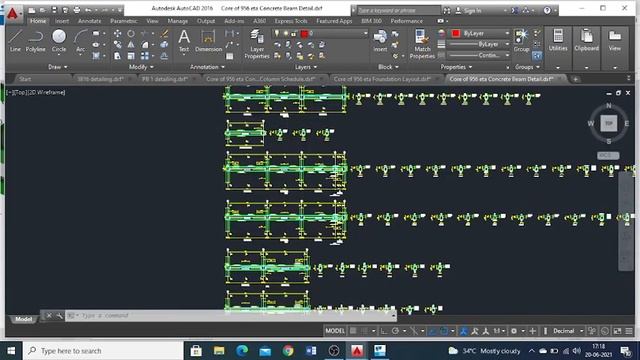Open the Parametric ribbon tab
This screenshot has height=360, width=640.
pos(124,21)
